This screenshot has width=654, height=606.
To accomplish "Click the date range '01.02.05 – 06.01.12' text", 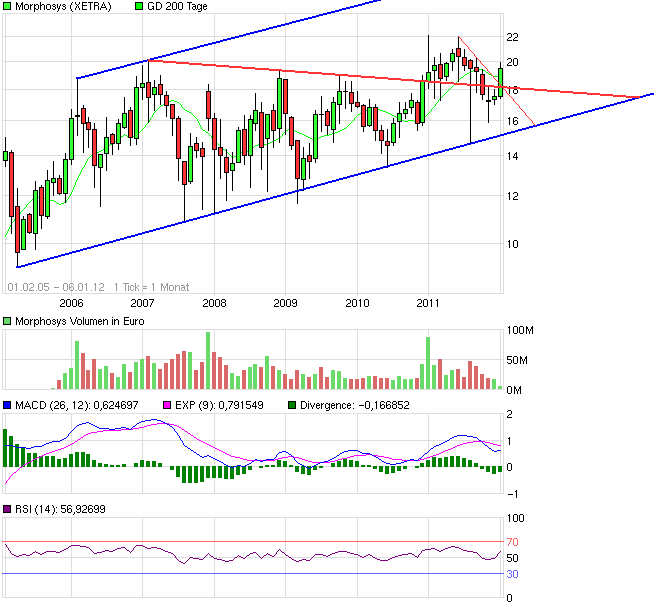I will coord(56,287).
